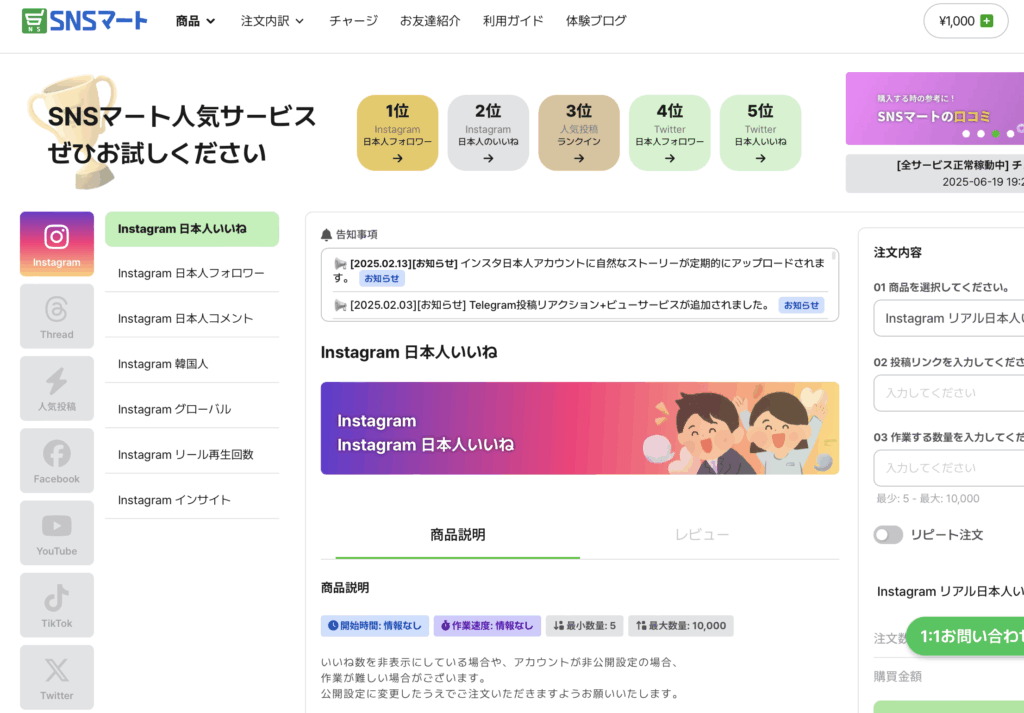The height and width of the screenshot is (713, 1024).
Task: Select the YouTube platform icon
Action: point(57,533)
